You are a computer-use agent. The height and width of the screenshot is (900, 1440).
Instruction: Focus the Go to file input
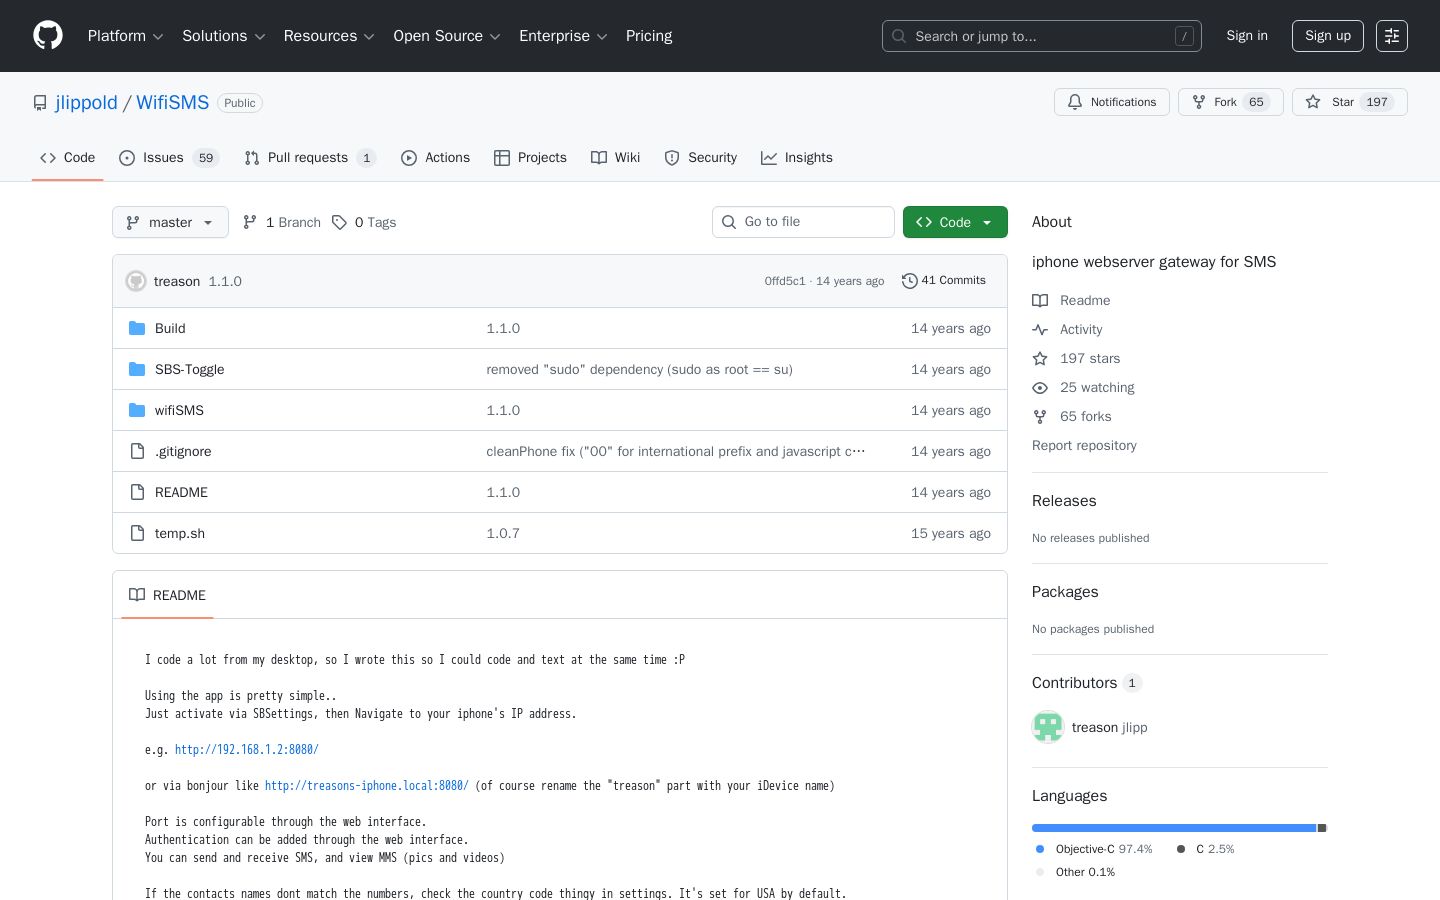[x=803, y=222]
